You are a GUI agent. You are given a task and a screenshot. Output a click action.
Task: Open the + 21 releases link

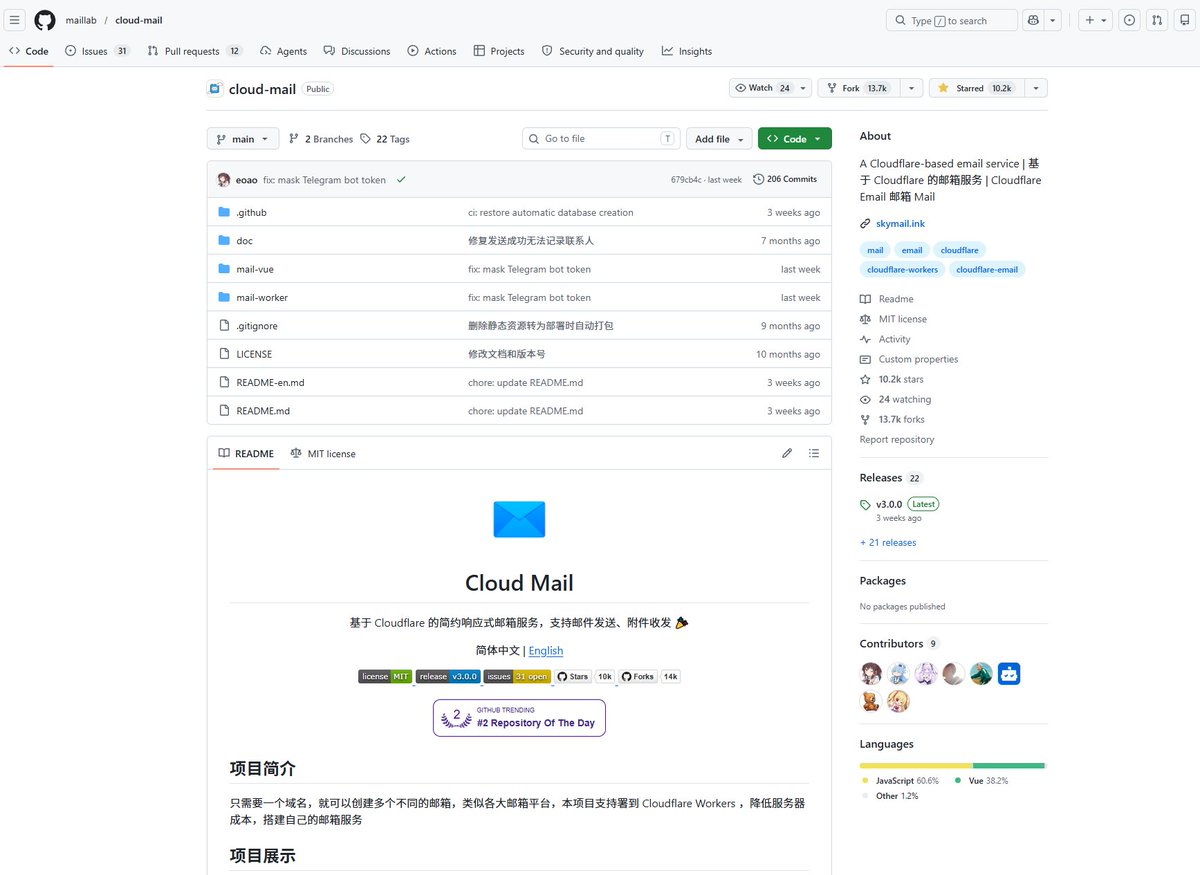coord(888,542)
